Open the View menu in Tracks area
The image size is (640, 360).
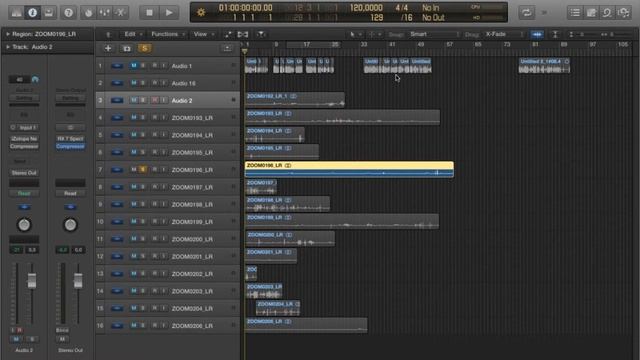click(203, 34)
